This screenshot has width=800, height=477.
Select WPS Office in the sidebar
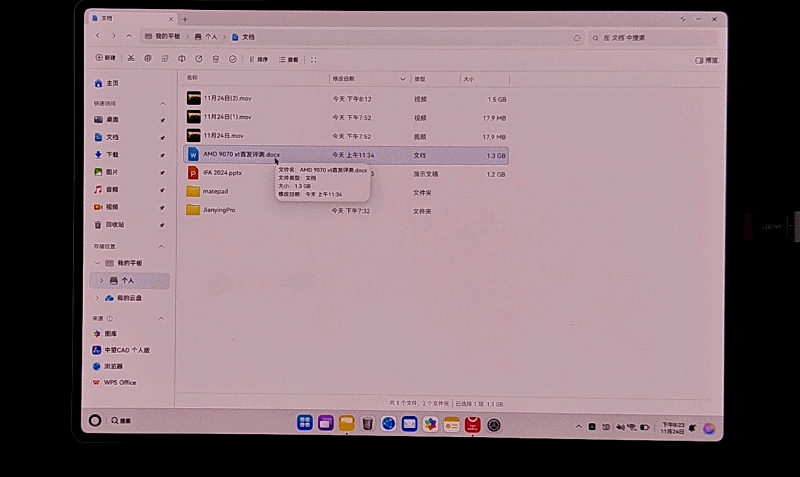pos(120,382)
